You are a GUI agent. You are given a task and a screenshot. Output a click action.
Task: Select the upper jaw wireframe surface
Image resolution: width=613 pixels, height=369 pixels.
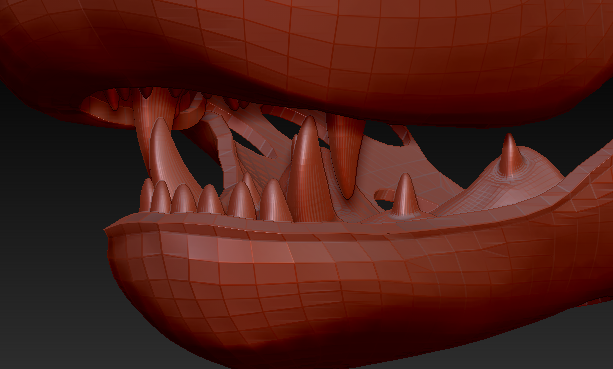[x=352, y=47]
